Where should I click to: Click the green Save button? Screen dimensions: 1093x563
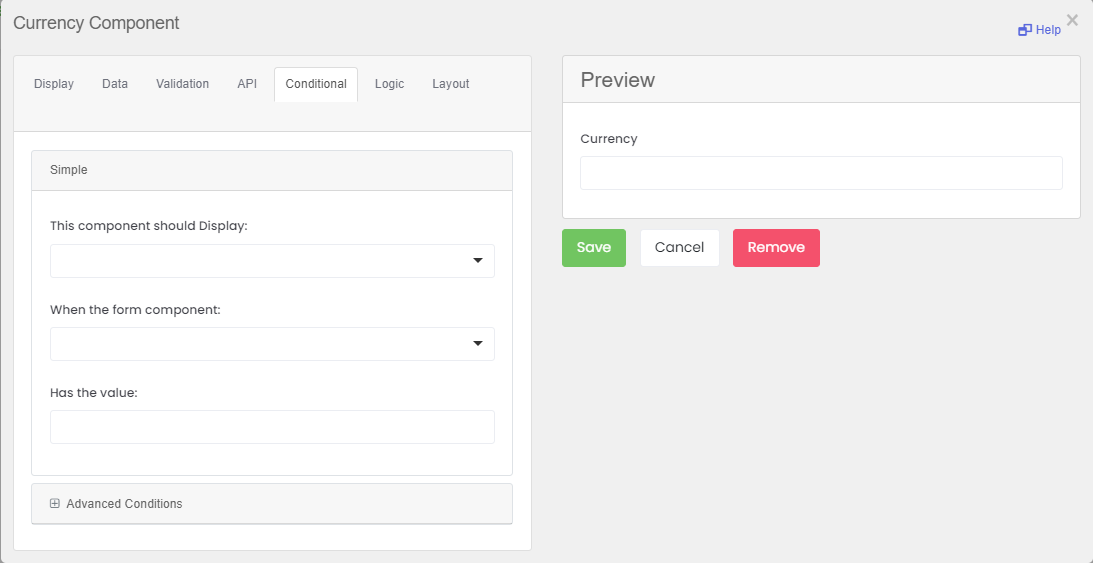[x=594, y=247]
